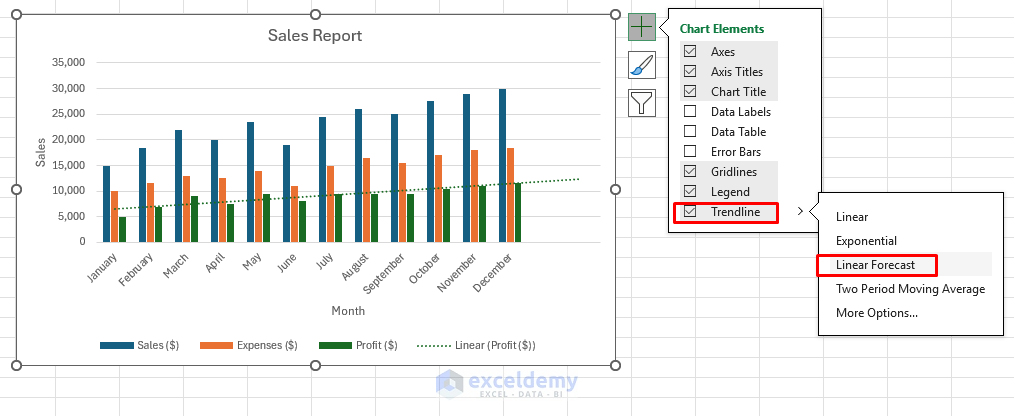1014x416 pixels.
Task: Click the Chart Elements heading
Action: coord(722,28)
